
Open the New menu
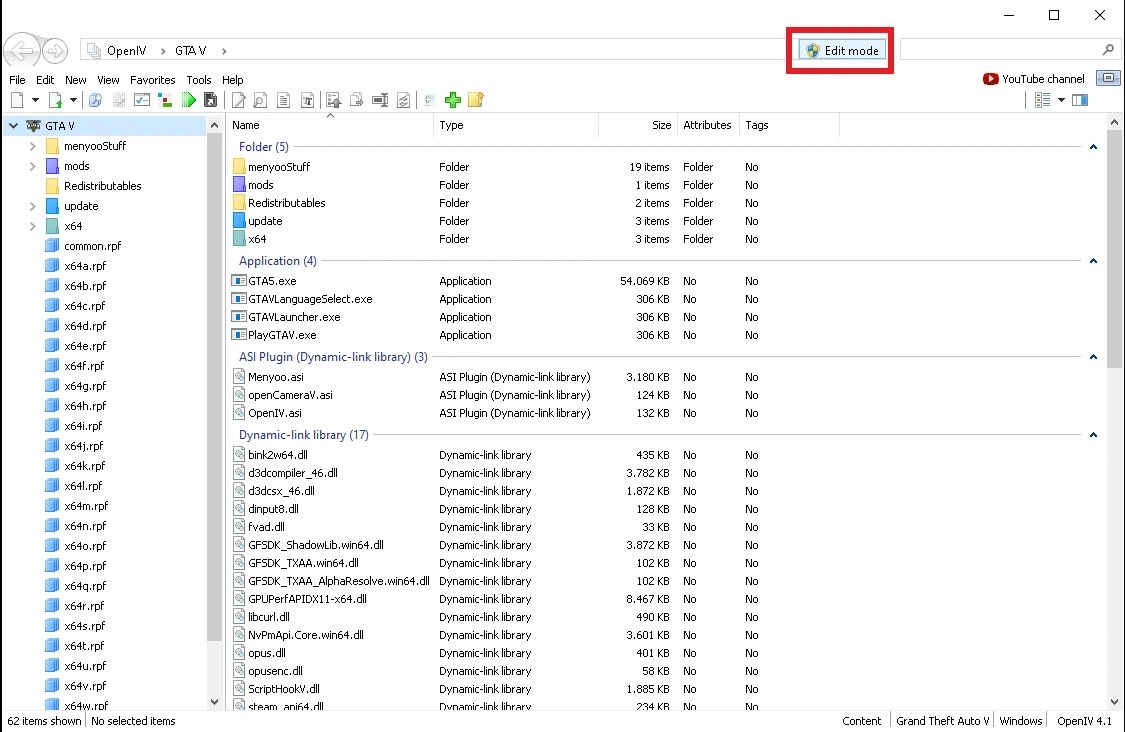[75, 80]
